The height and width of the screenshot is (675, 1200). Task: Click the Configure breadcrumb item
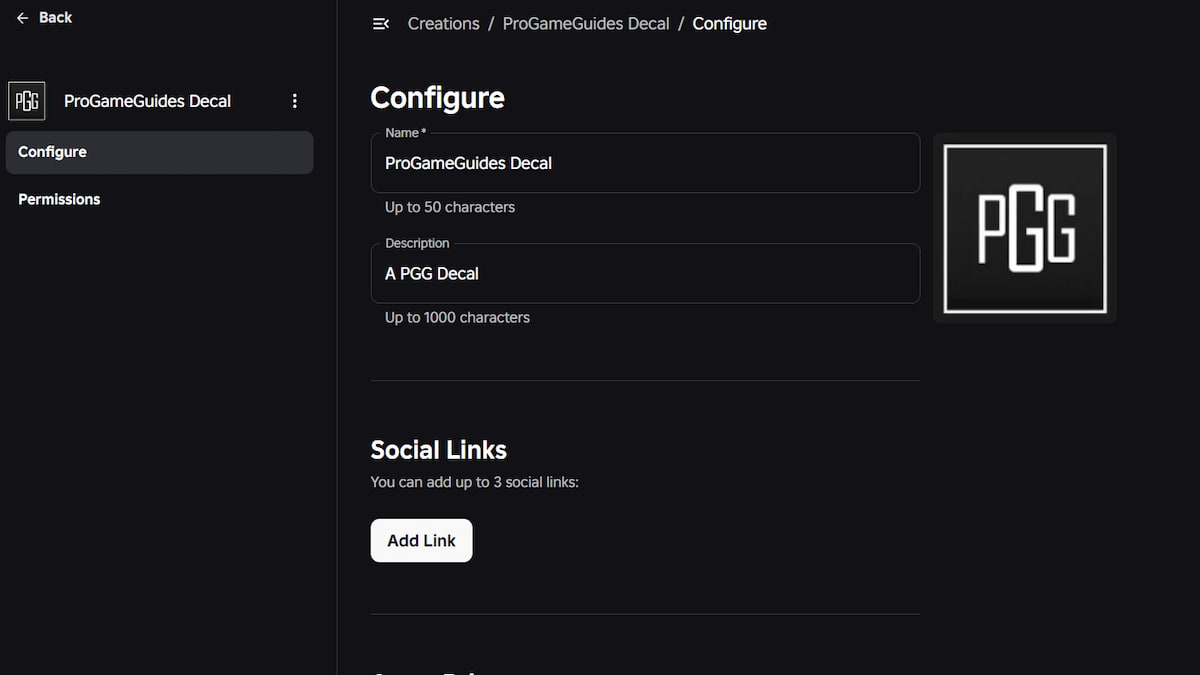[x=729, y=24]
